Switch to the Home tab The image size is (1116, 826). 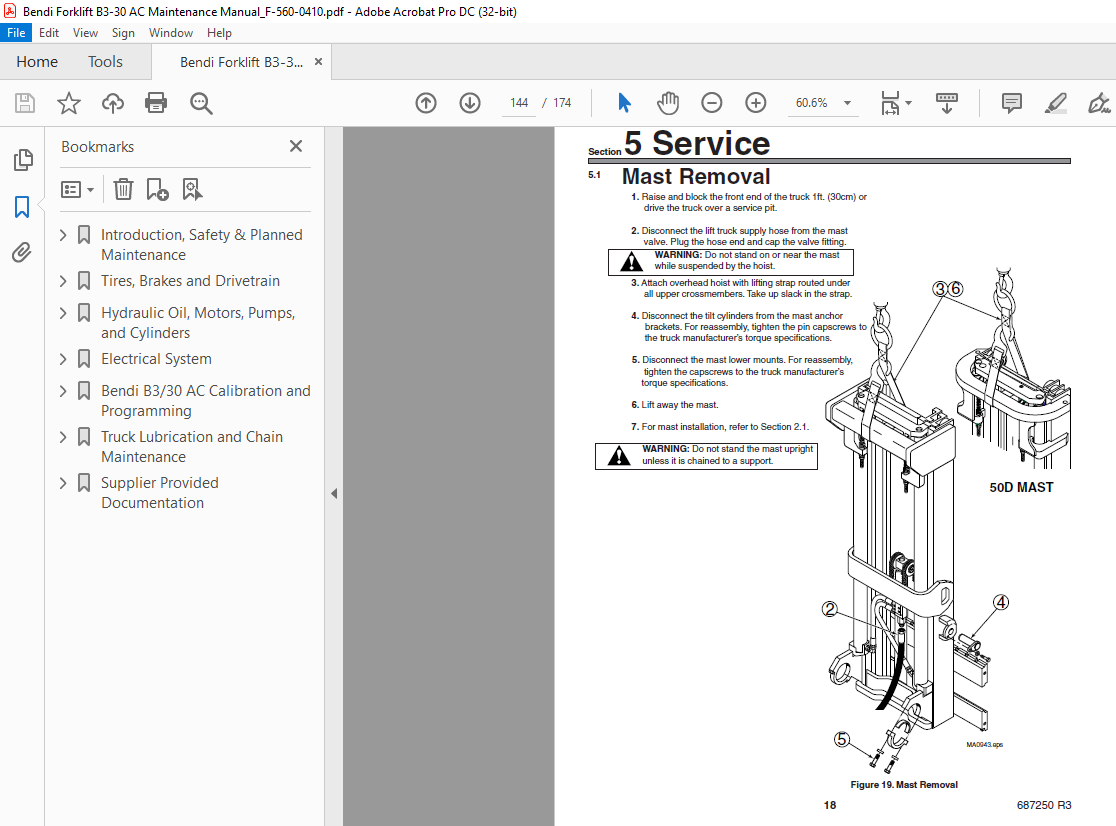tap(37, 62)
